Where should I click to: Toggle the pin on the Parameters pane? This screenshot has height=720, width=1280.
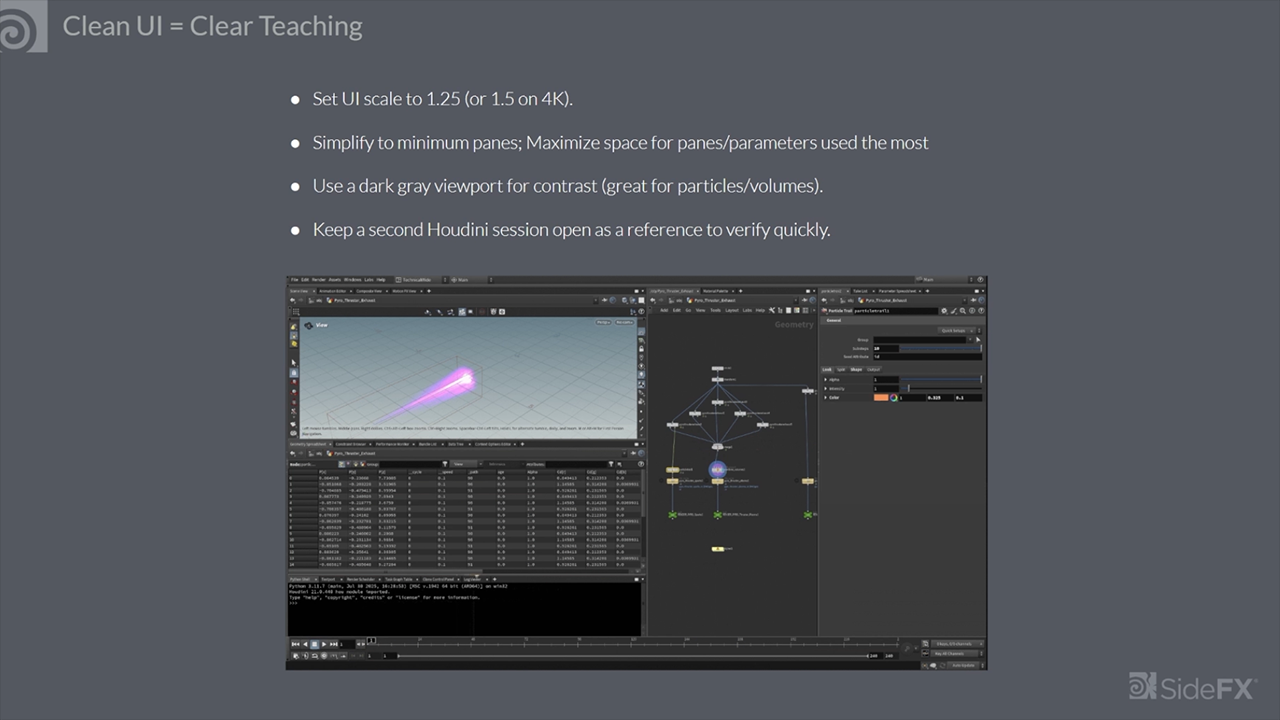[974, 300]
